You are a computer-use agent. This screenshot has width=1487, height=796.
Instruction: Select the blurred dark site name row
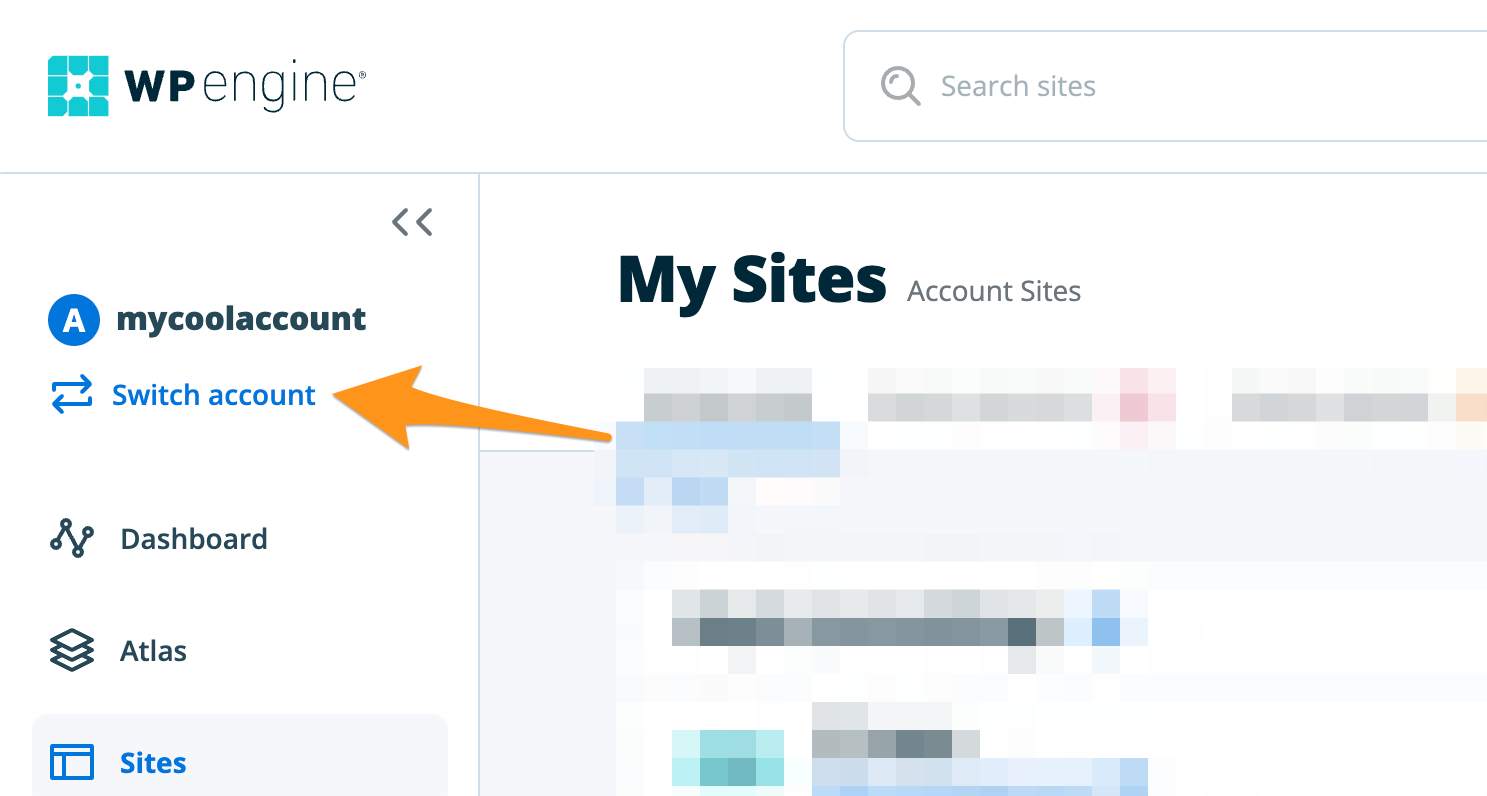click(x=867, y=632)
